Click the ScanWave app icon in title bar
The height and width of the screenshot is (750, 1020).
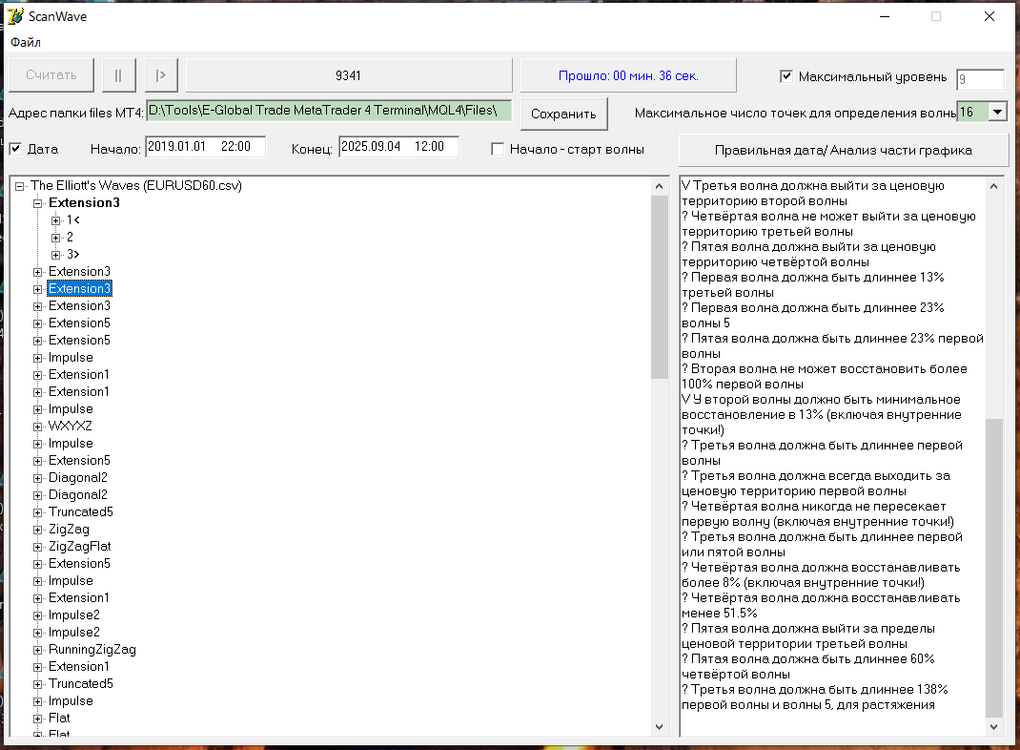point(16,16)
